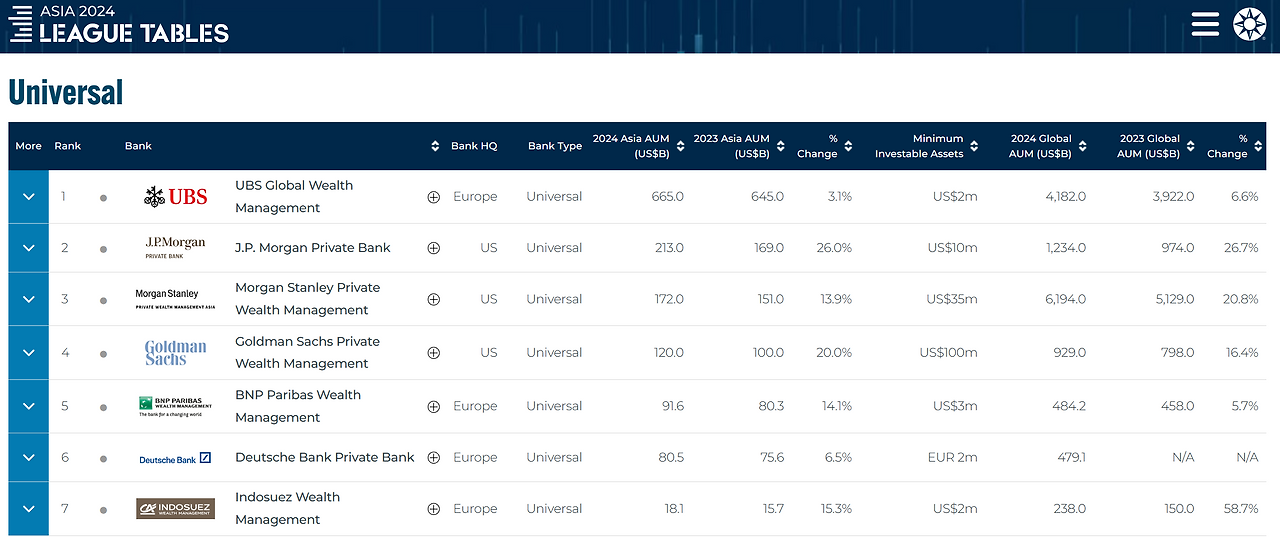
Task: Click the Morgan Stanley Private Wealth Management name
Action: click(x=307, y=299)
